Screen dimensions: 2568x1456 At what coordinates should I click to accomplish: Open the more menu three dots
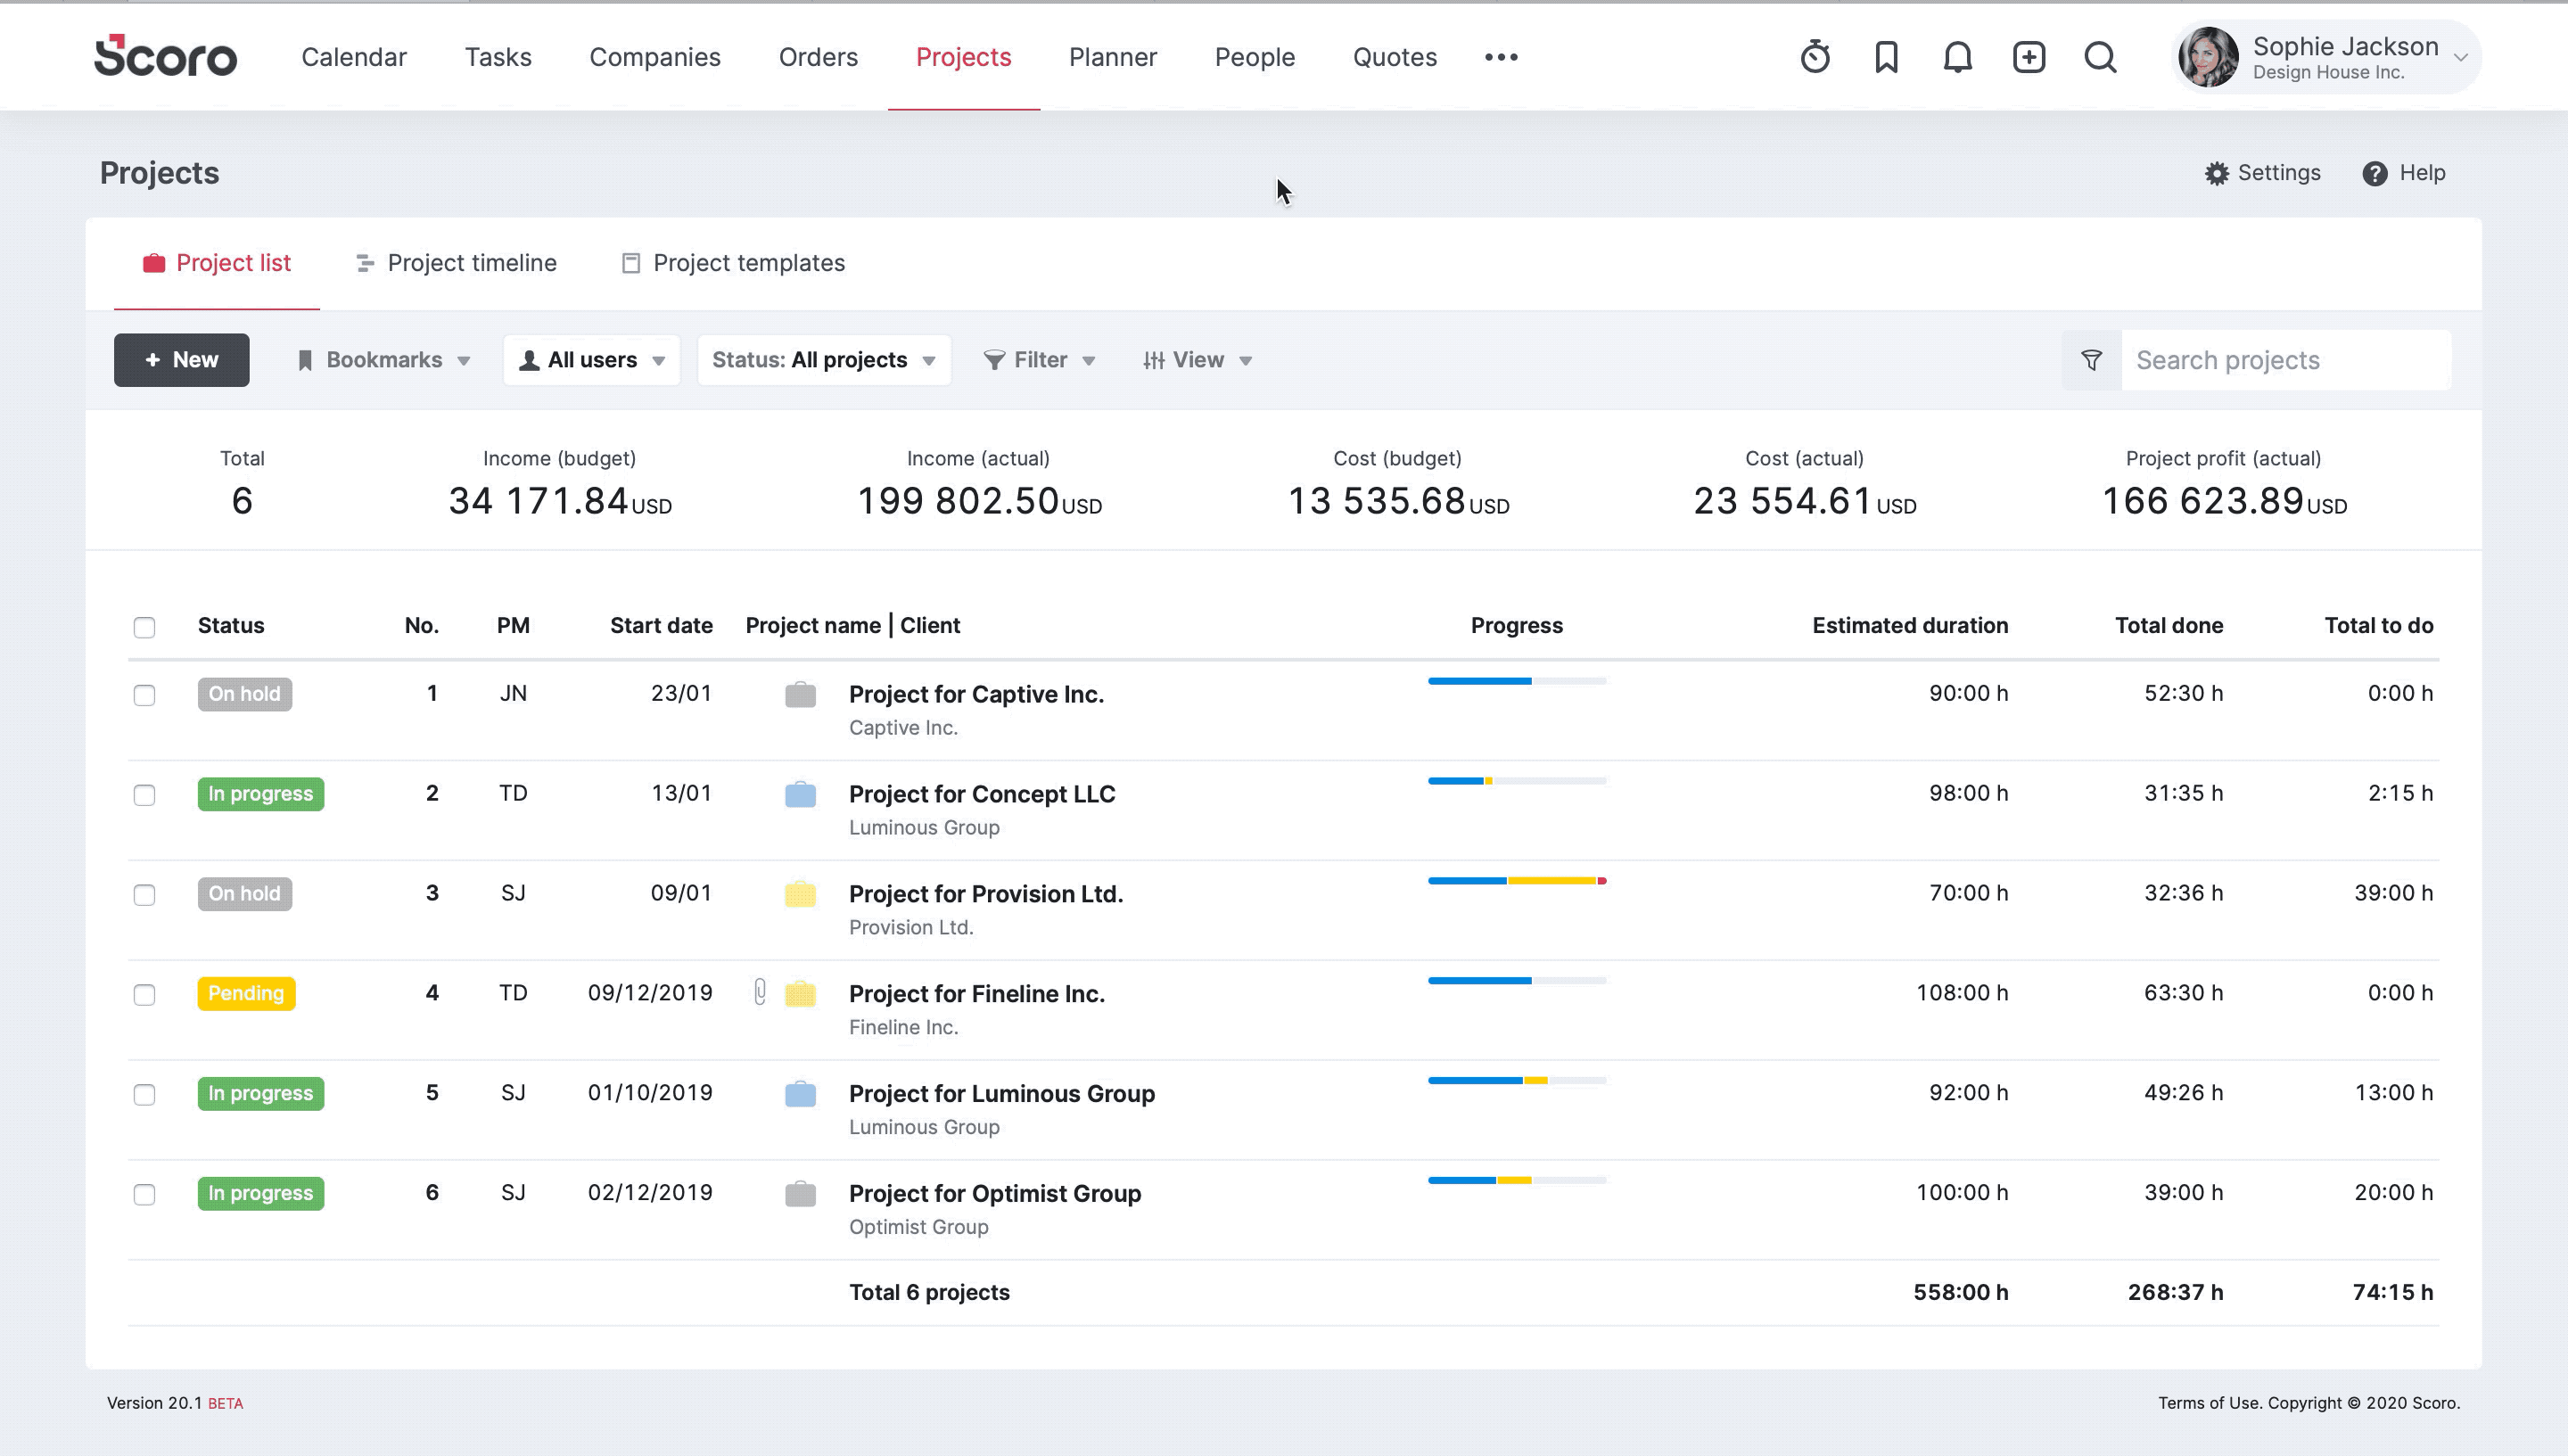pos(1501,57)
